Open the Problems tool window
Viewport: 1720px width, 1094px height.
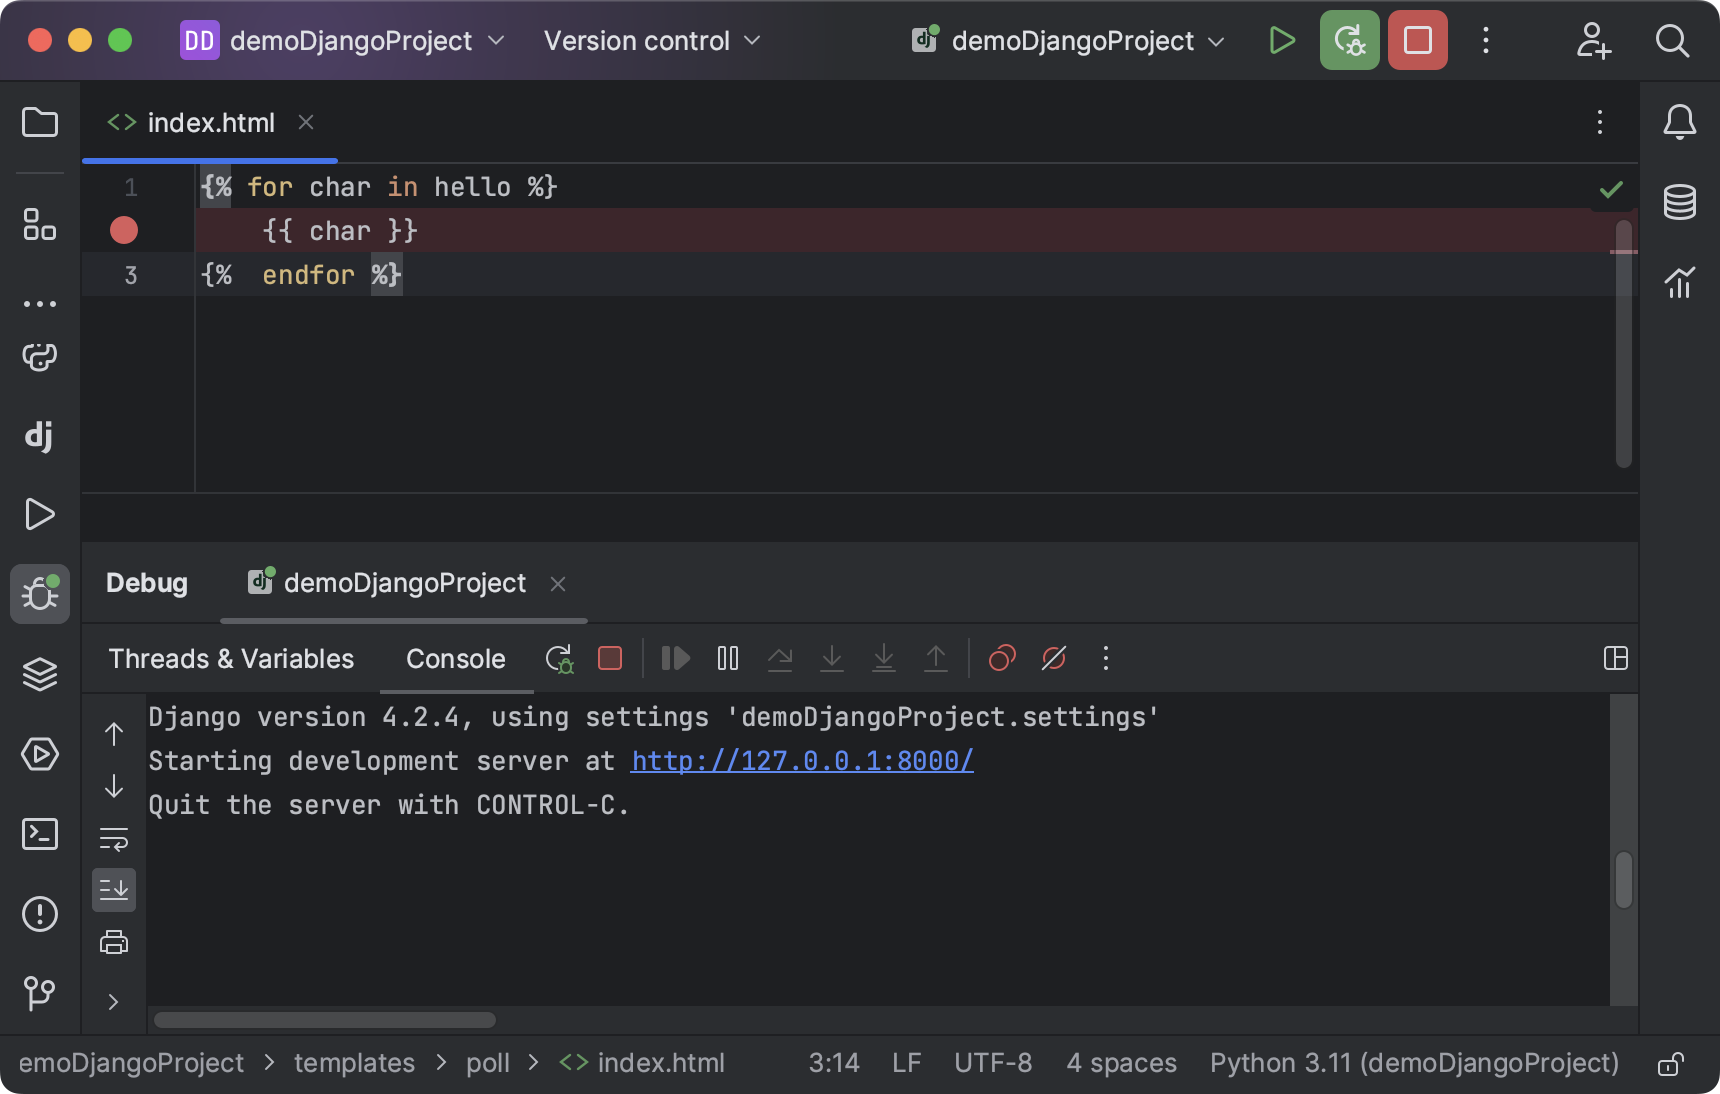pos(40,914)
